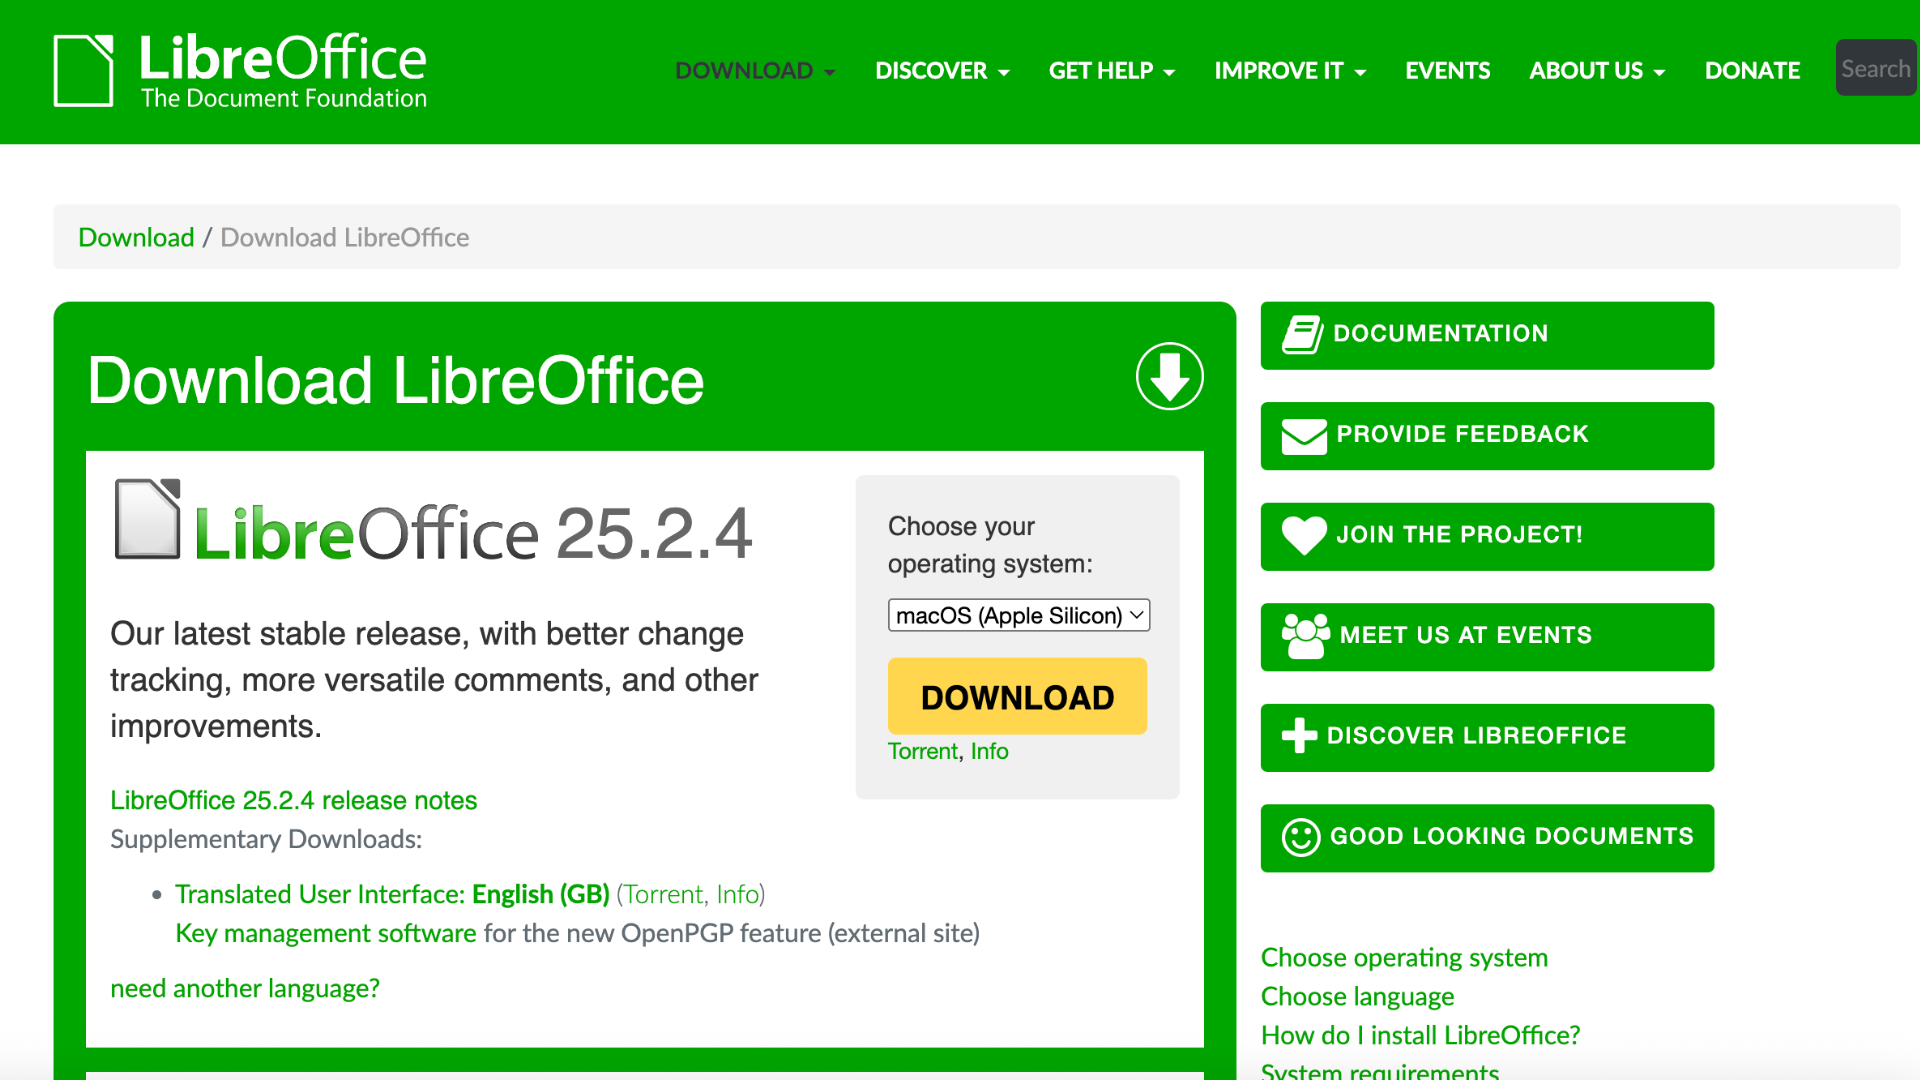Viewport: 1920px width, 1080px height.
Task: Expand the DISCOVER navigation dropdown
Action: [x=941, y=70]
